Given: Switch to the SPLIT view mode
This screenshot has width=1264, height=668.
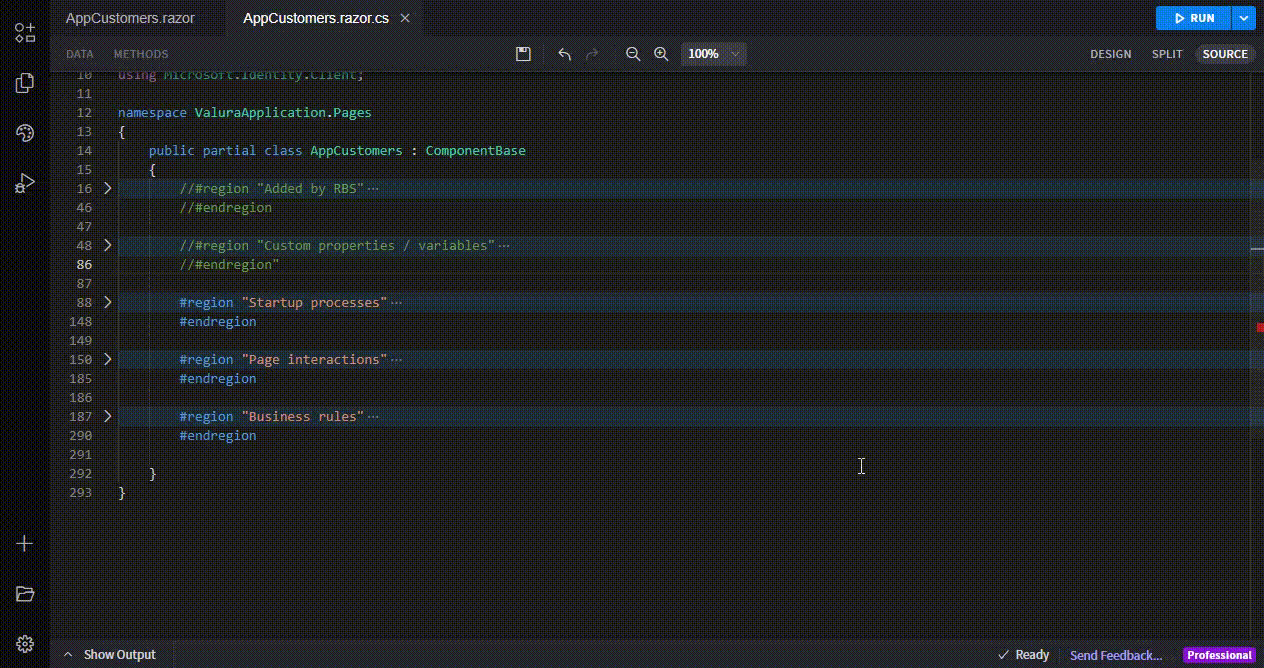Looking at the screenshot, I should tap(1167, 54).
